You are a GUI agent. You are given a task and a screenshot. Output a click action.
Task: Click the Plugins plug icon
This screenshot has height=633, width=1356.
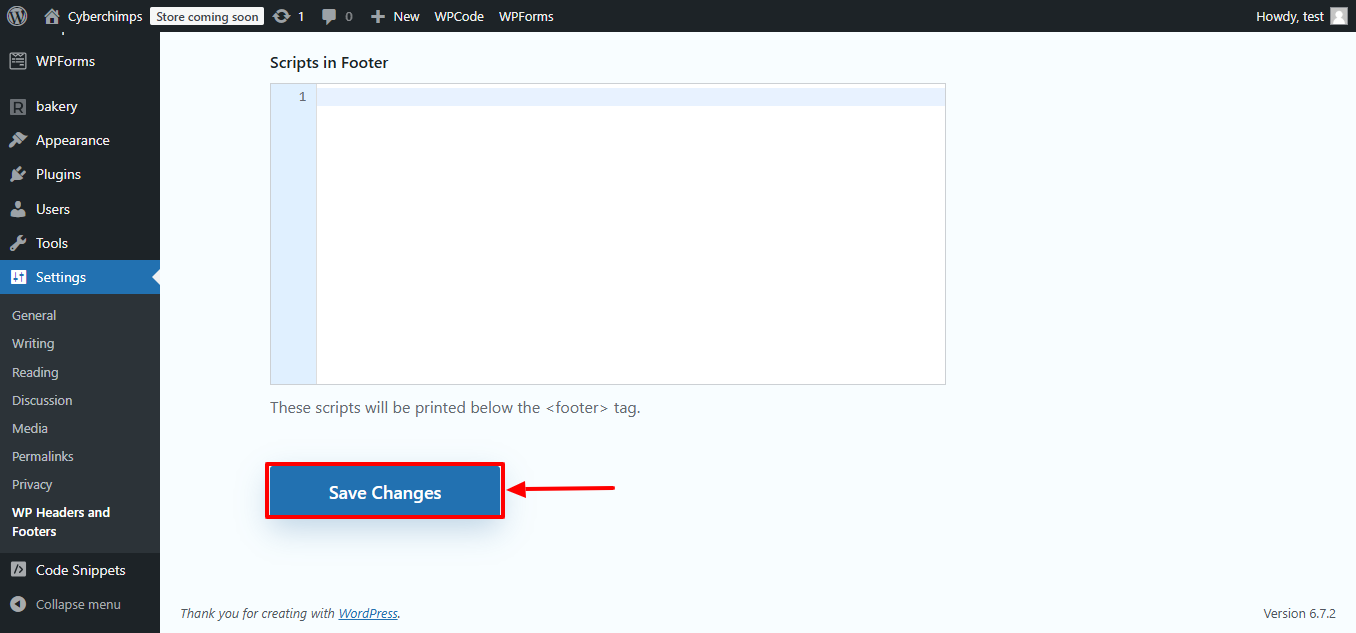[x=18, y=174]
